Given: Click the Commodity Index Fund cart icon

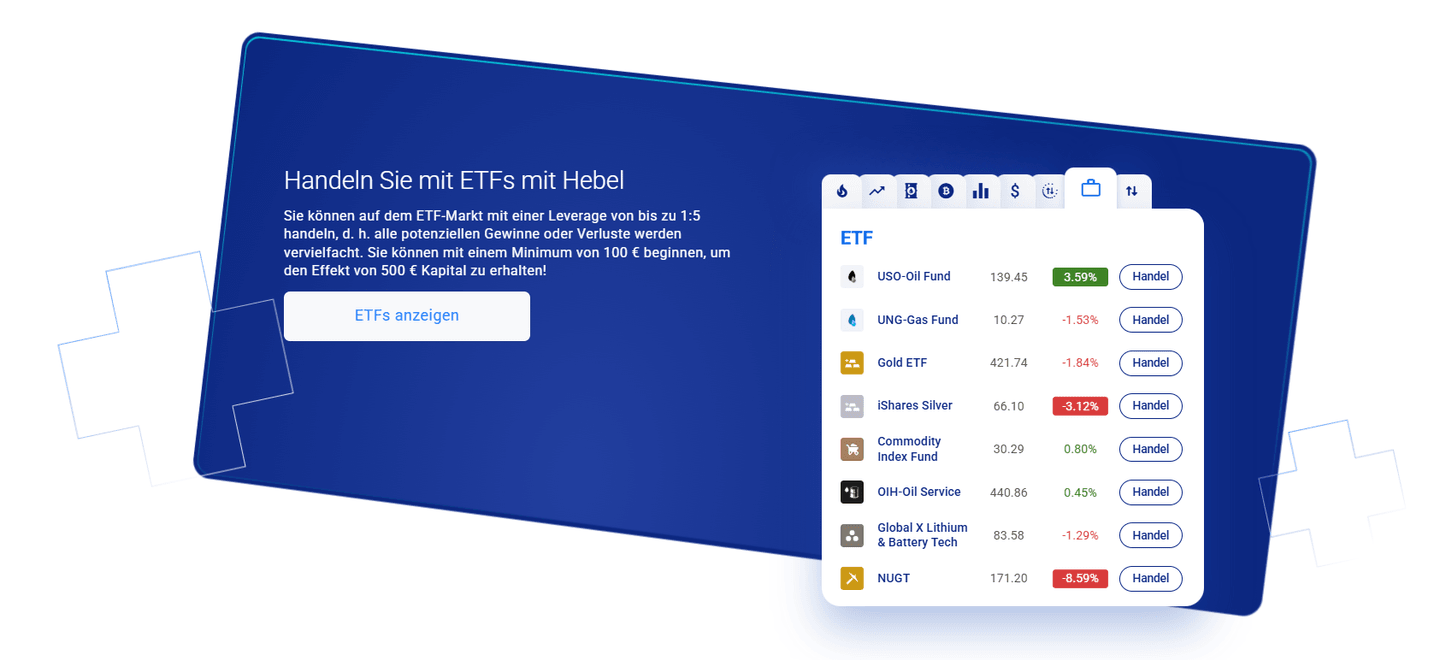Looking at the screenshot, I should (852, 449).
